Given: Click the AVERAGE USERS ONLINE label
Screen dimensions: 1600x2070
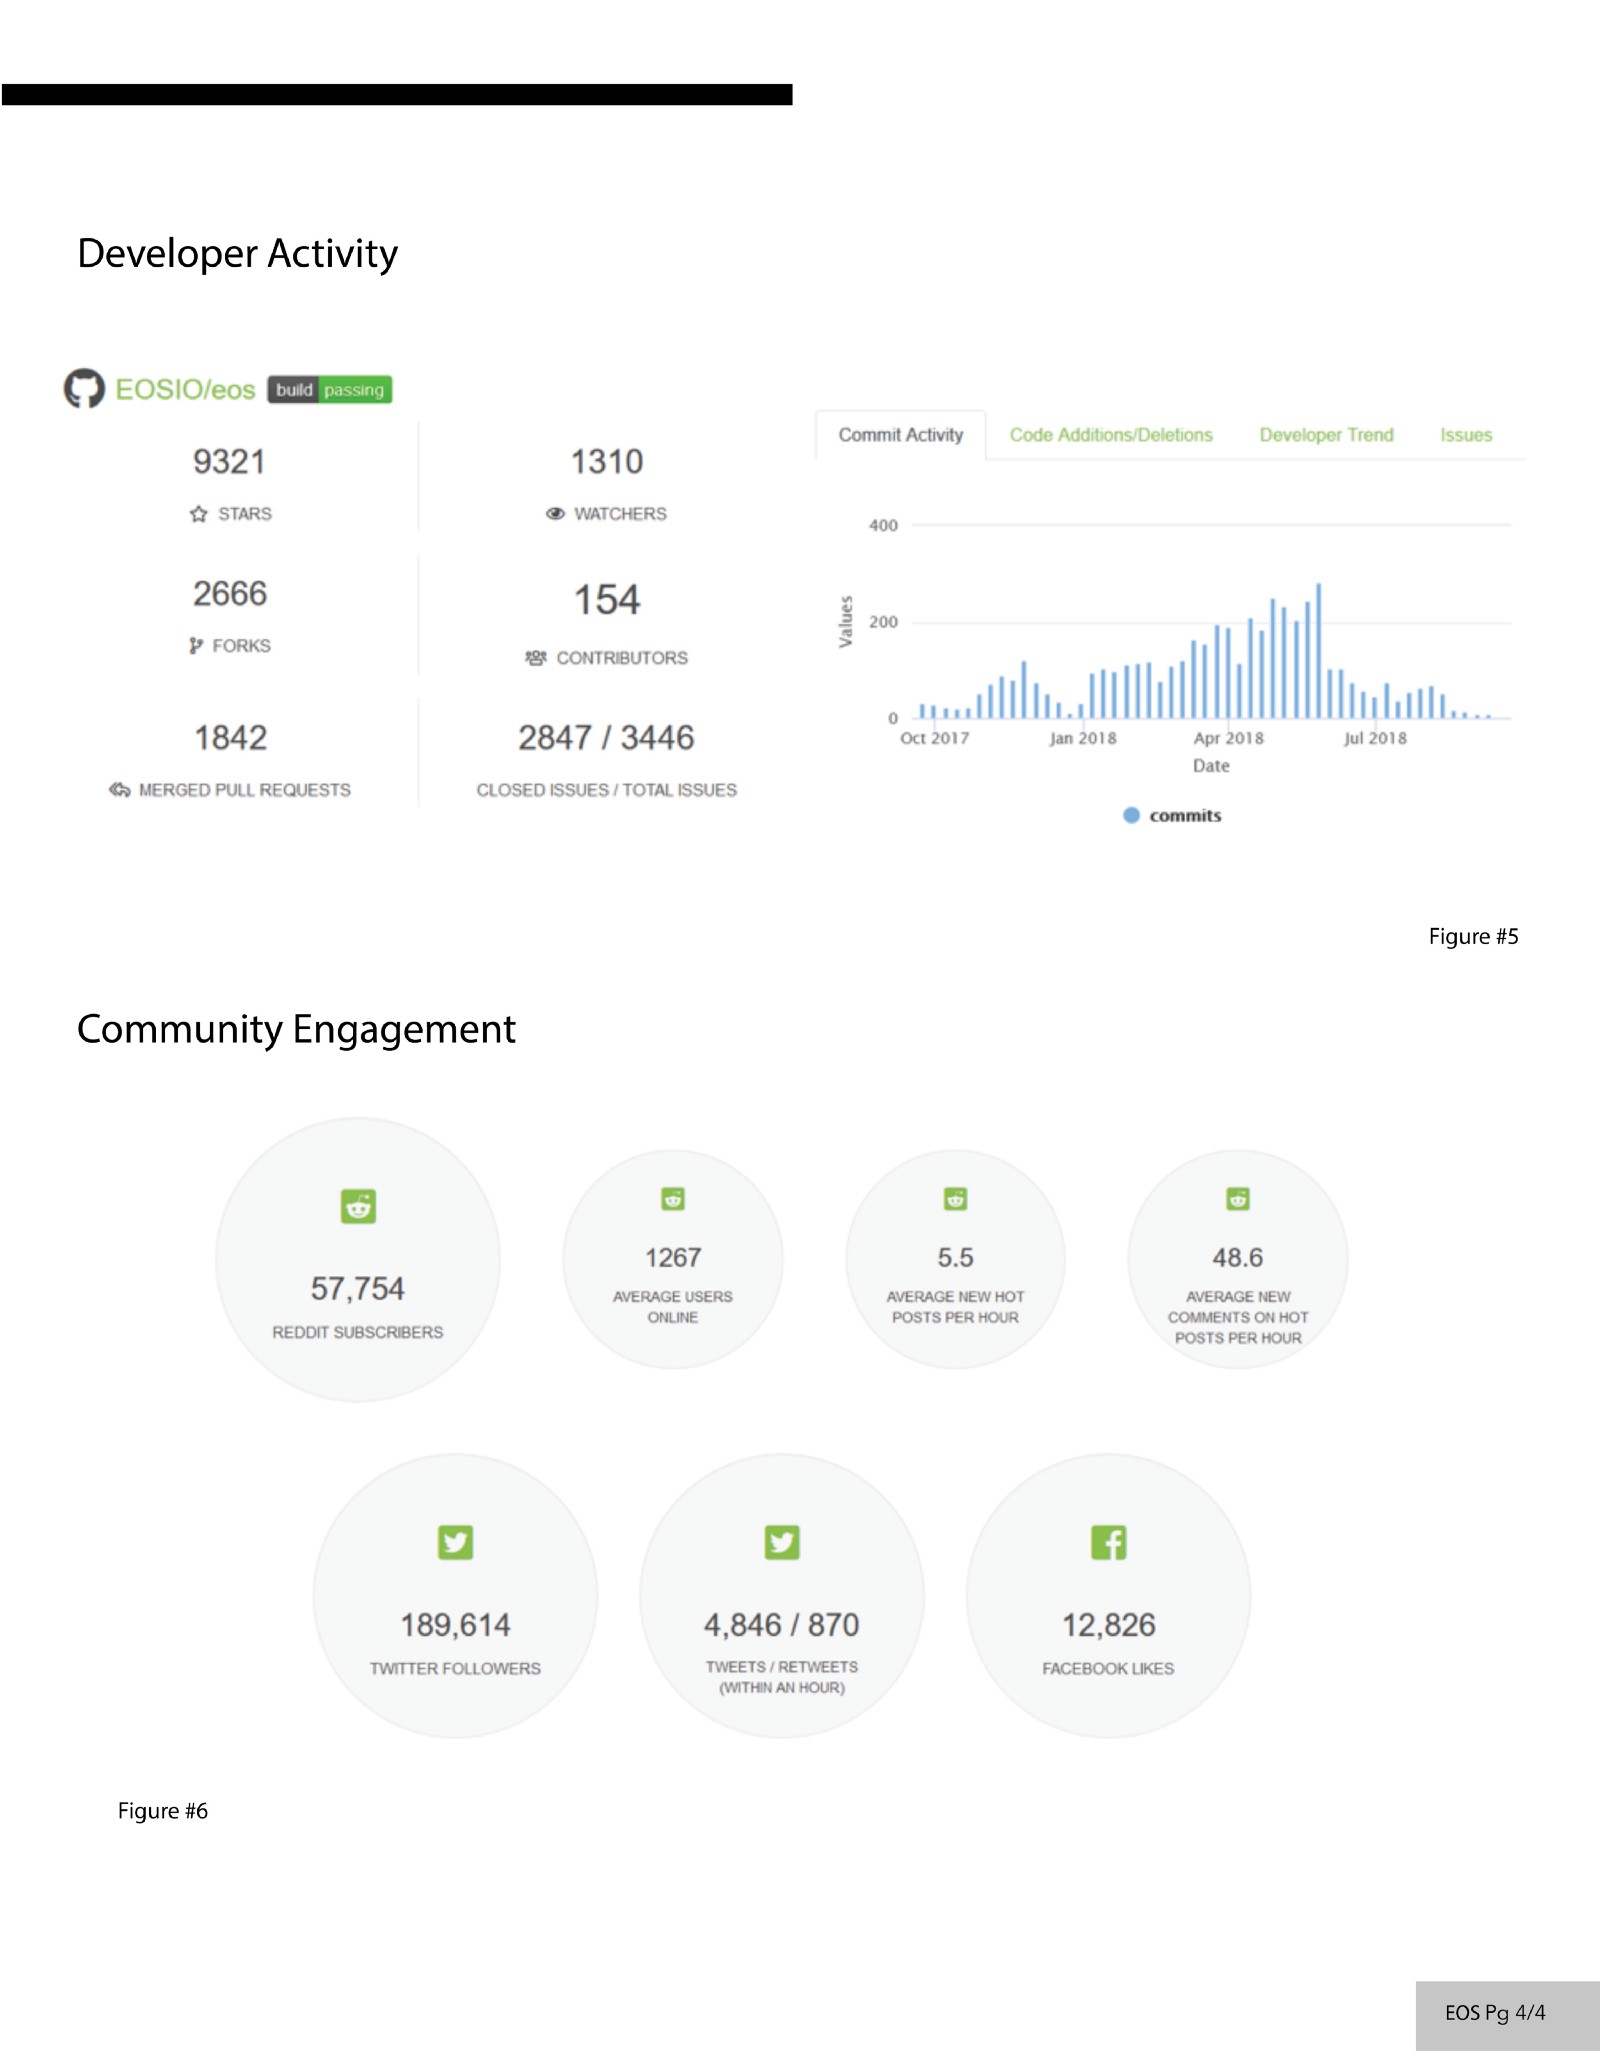Looking at the screenshot, I should coord(673,1307).
